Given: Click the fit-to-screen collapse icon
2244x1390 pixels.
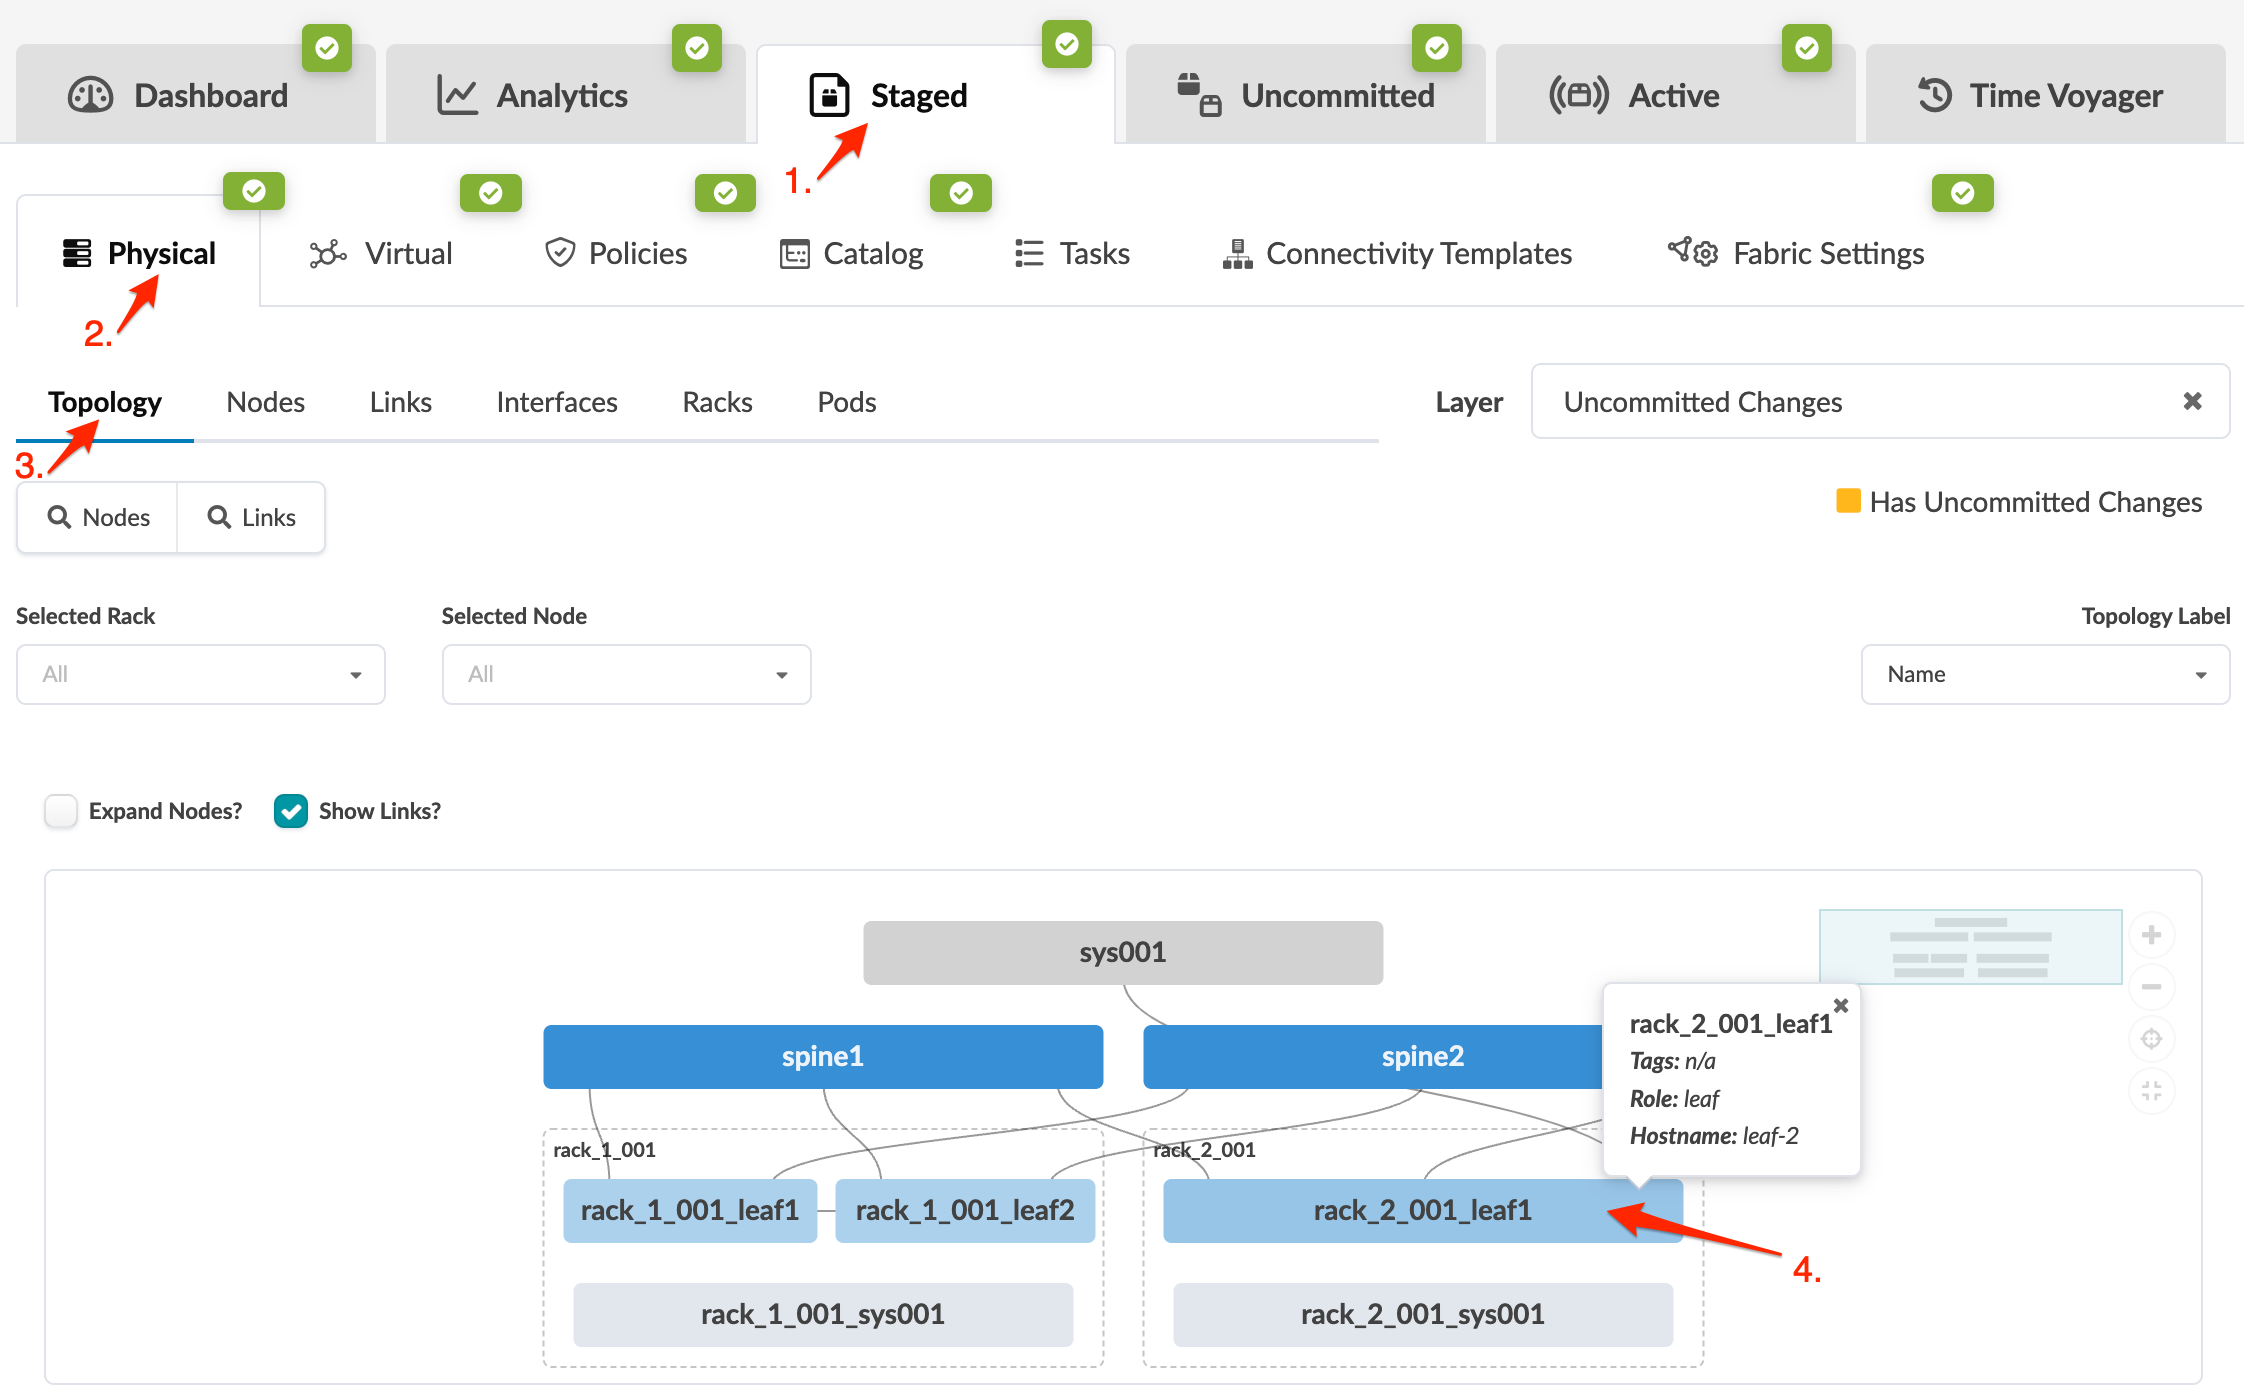Looking at the screenshot, I should 2151,1091.
